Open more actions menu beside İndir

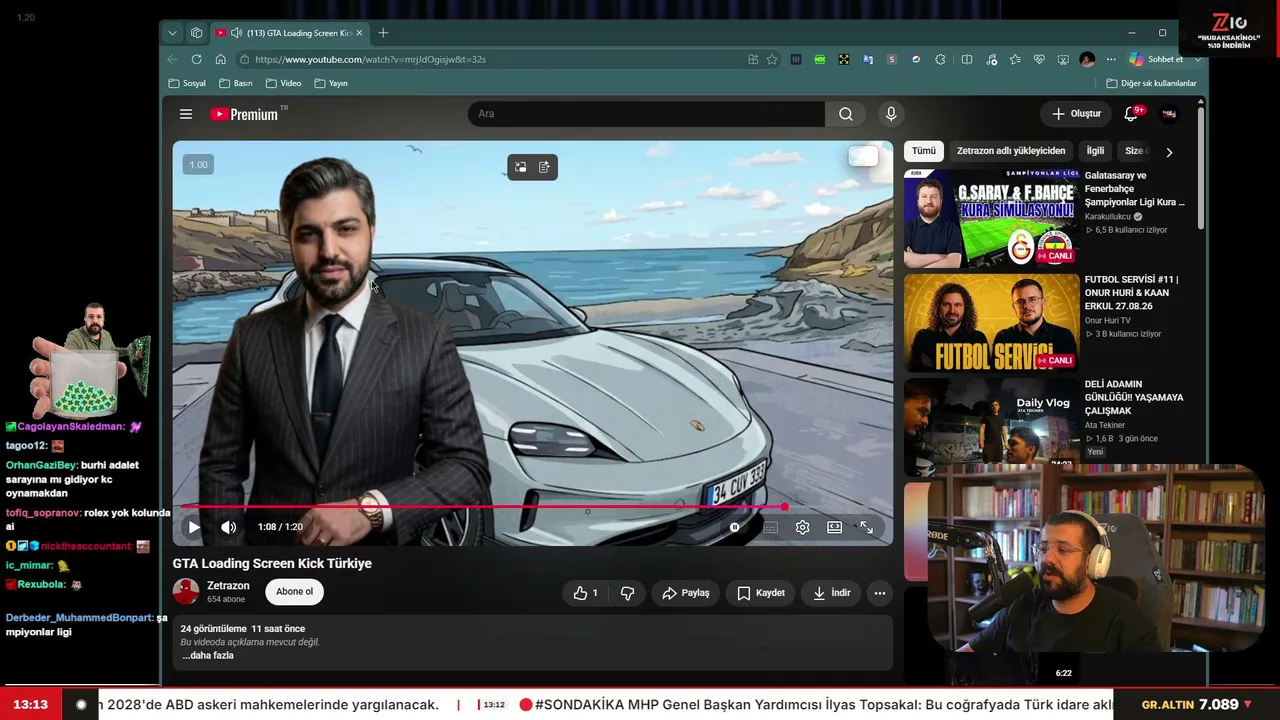[880, 593]
